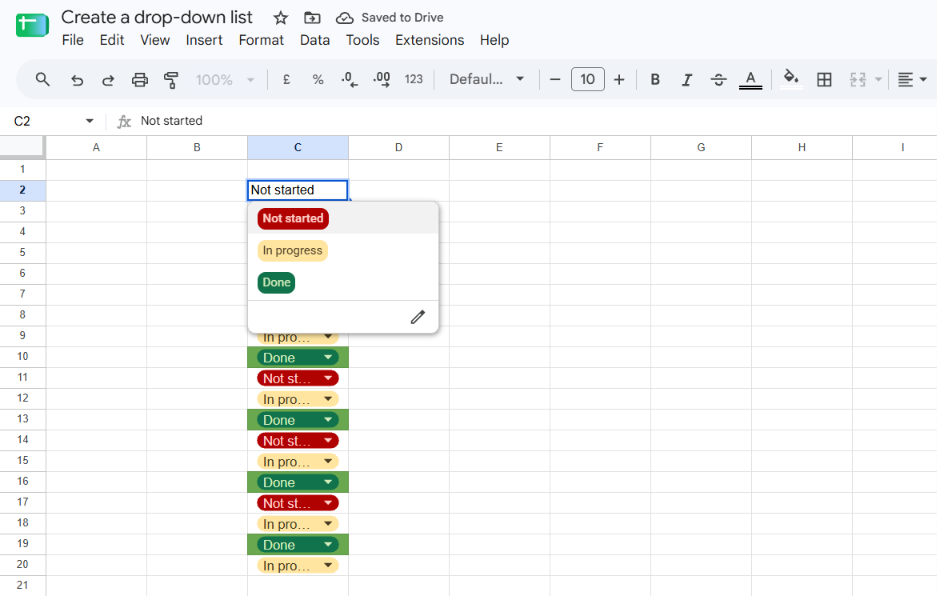
Task: Open the Tools menu
Action: pos(363,40)
